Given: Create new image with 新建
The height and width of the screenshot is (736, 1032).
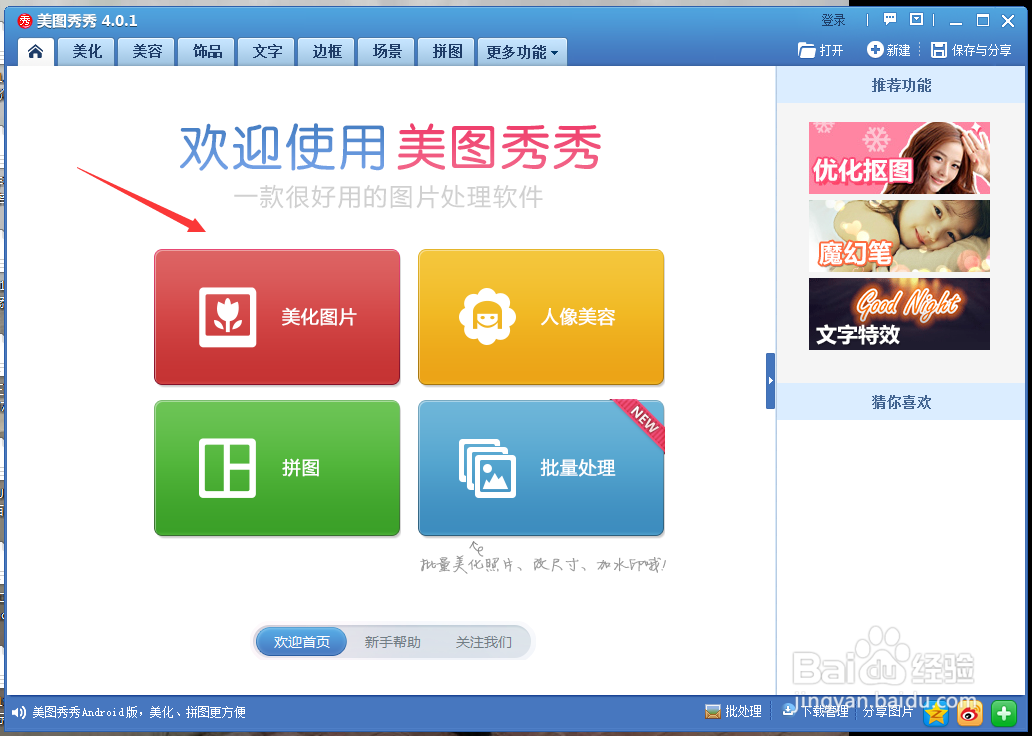Looking at the screenshot, I should pyautogui.click(x=889, y=50).
